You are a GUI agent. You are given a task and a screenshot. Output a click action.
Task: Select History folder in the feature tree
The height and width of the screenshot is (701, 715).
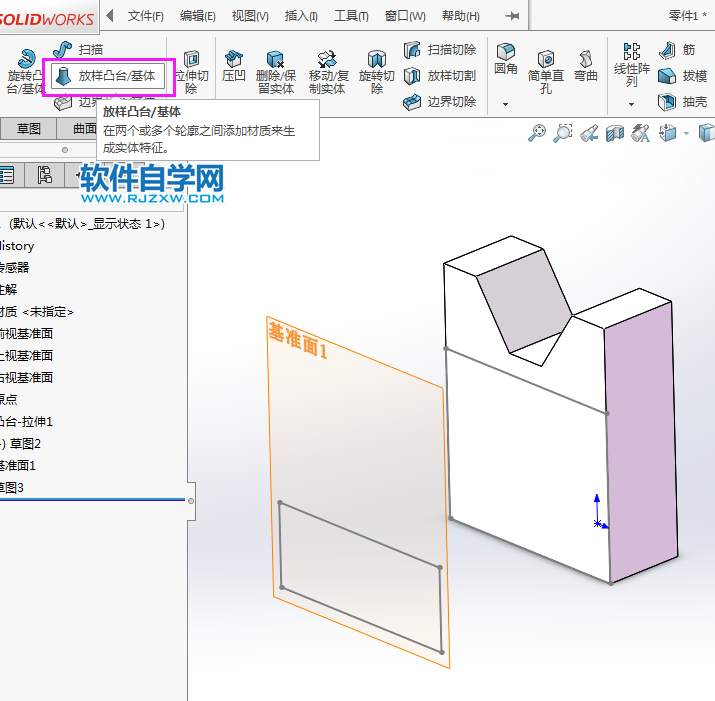[17, 246]
